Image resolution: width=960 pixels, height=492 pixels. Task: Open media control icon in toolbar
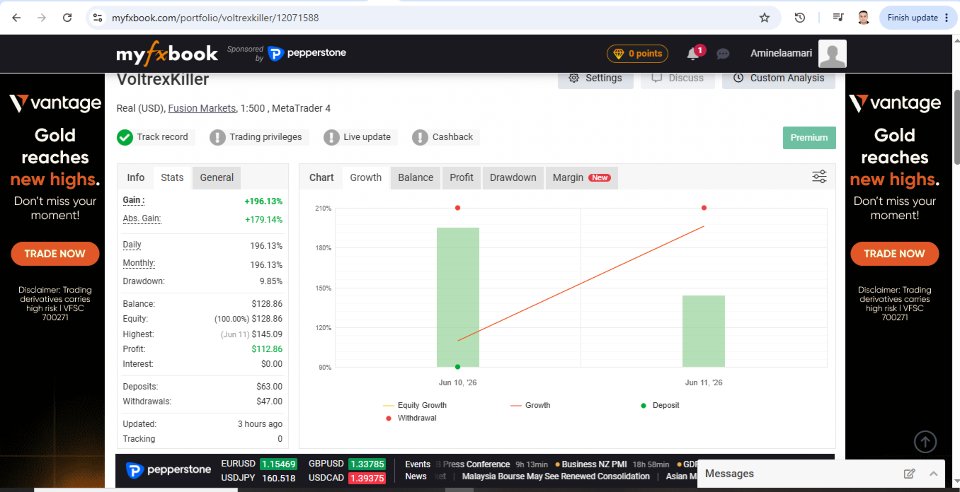pyautogui.click(x=838, y=18)
